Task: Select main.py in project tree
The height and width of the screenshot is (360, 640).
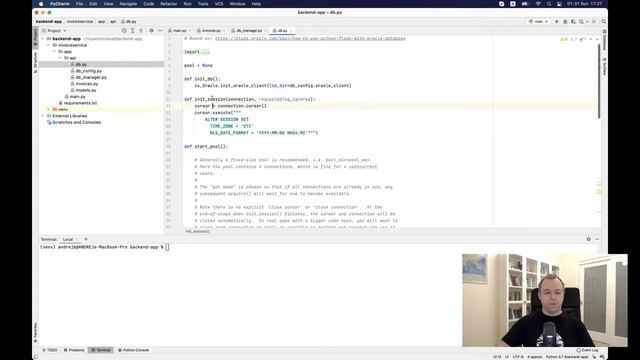Action: point(77,97)
